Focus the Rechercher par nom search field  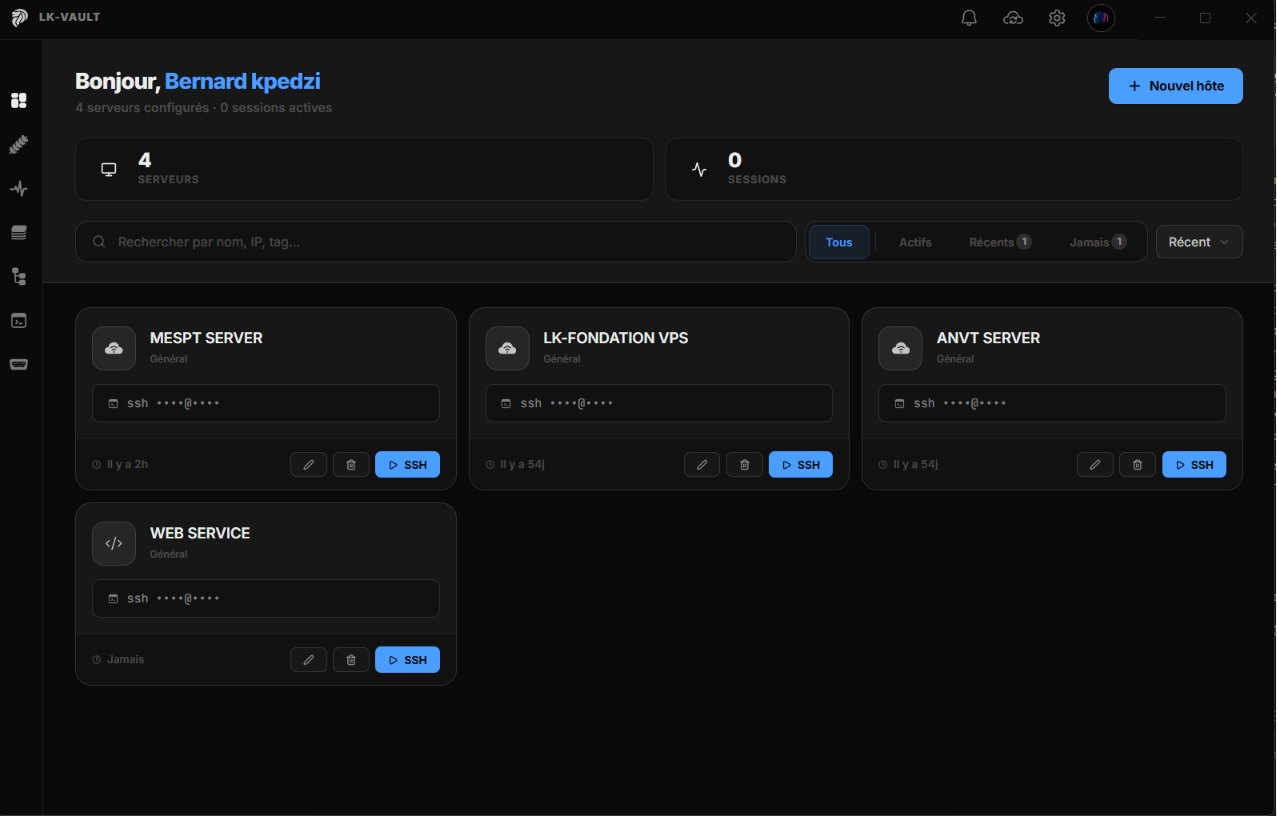pyautogui.click(x=436, y=242)
